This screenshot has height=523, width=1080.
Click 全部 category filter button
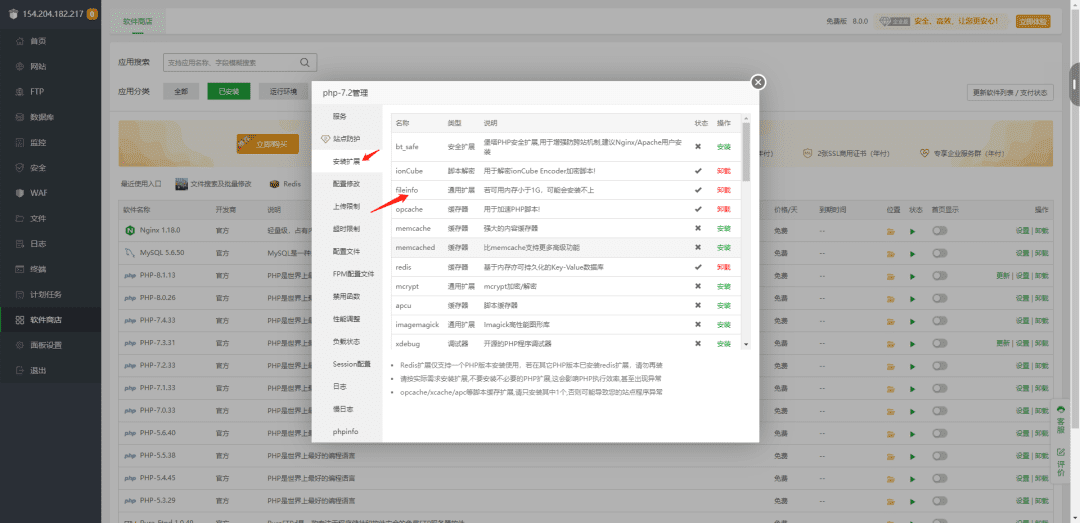(180, 91)
